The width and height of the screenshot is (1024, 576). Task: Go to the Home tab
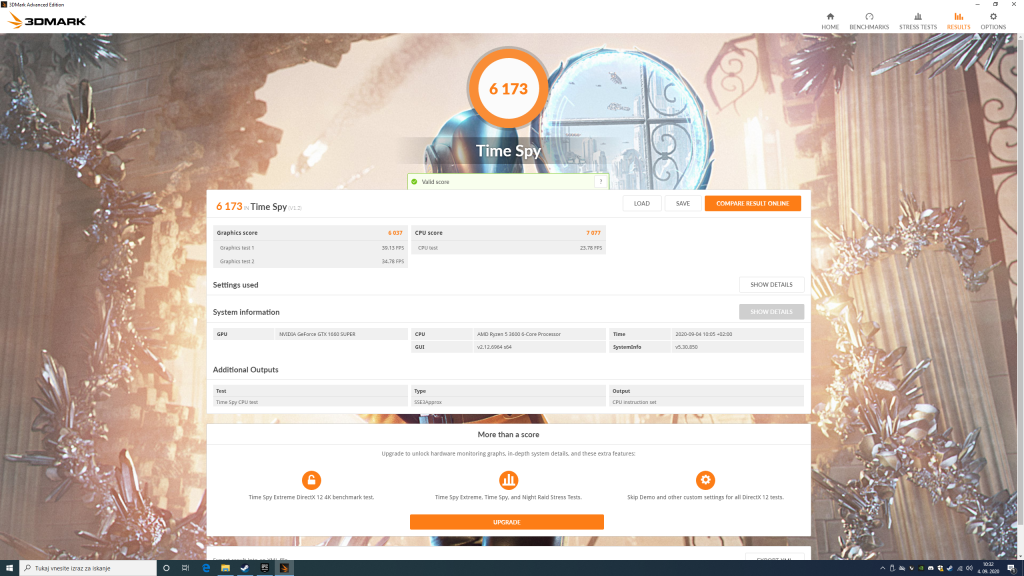[830, 21]
